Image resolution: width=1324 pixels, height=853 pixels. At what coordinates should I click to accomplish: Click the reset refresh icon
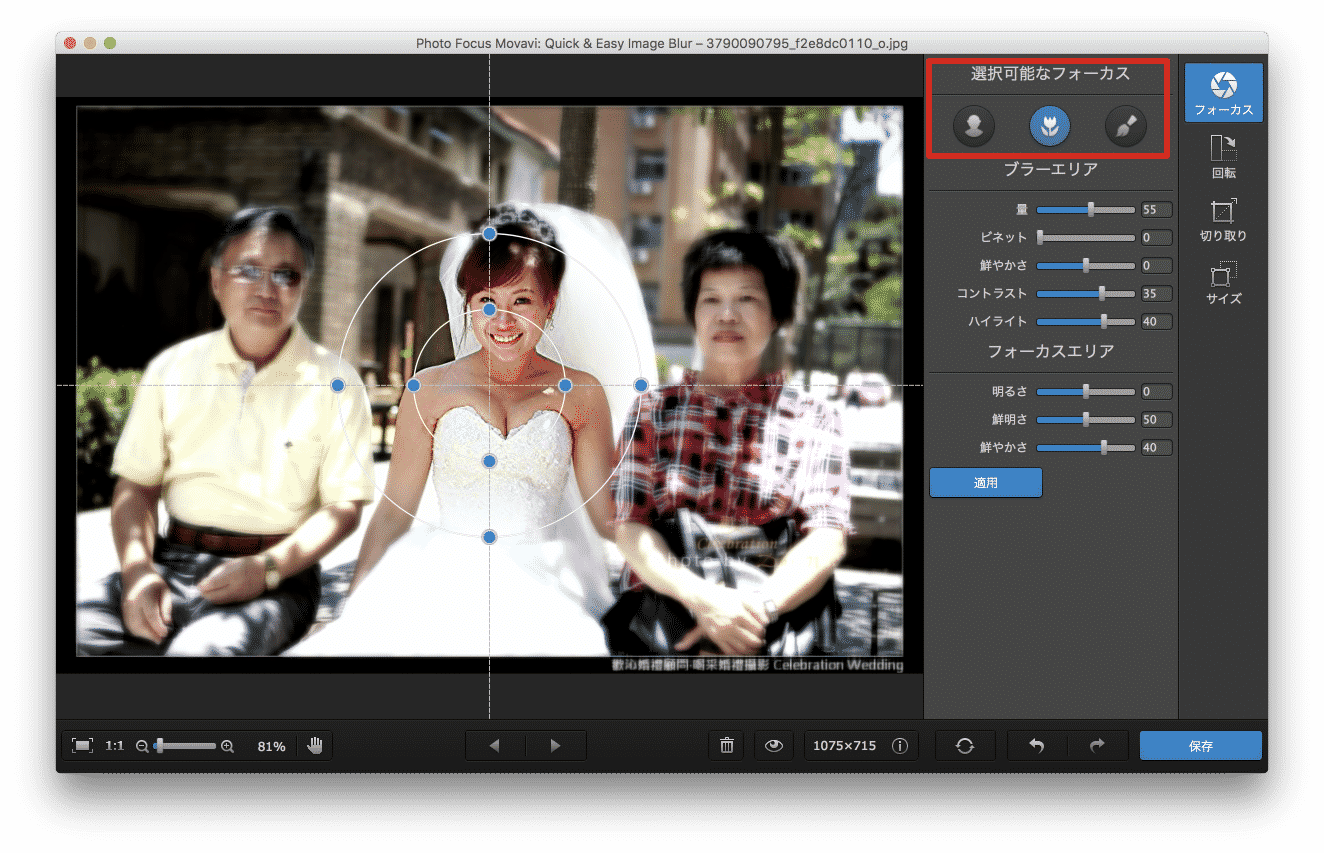click(964, 746)
